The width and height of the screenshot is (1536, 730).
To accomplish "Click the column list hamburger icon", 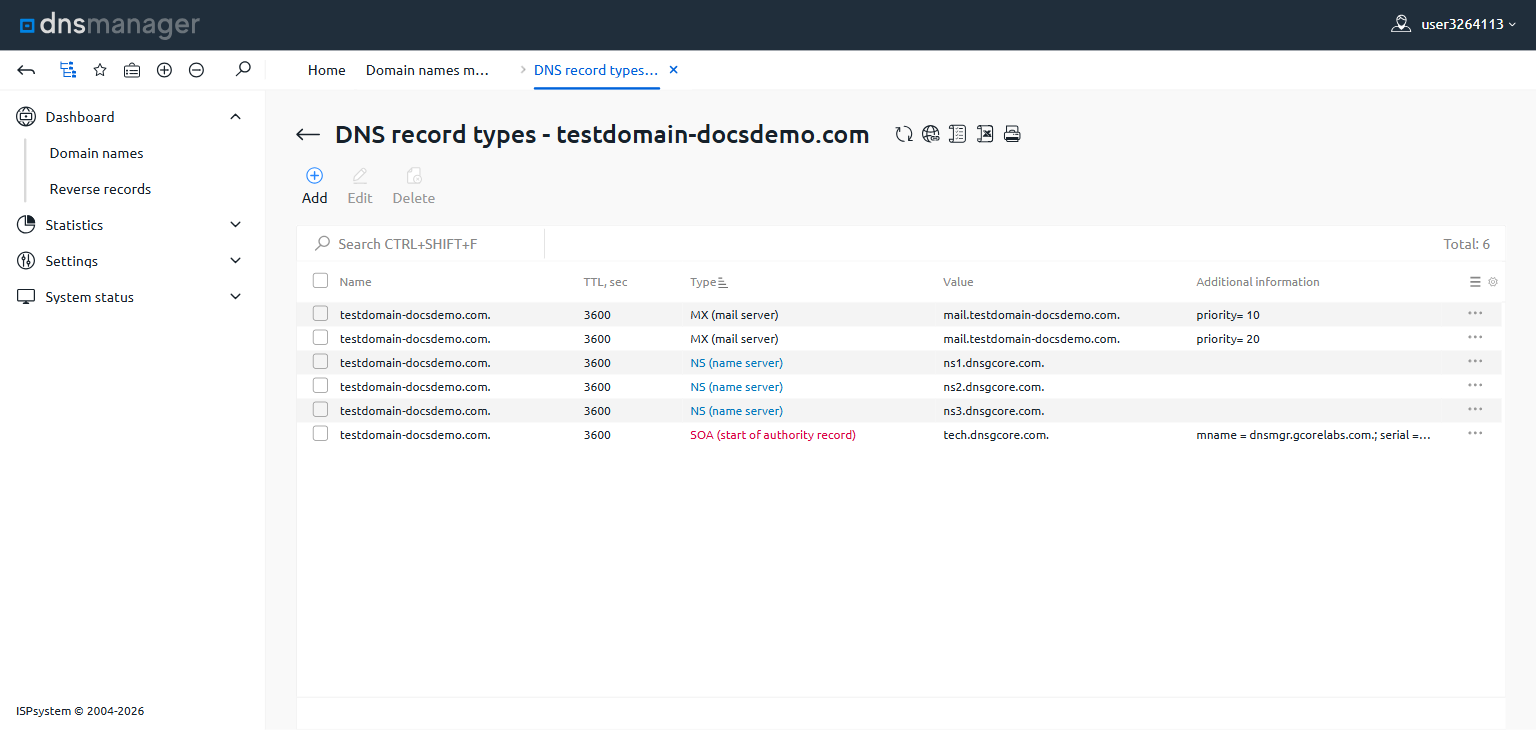I will [x=1475, y=282].
